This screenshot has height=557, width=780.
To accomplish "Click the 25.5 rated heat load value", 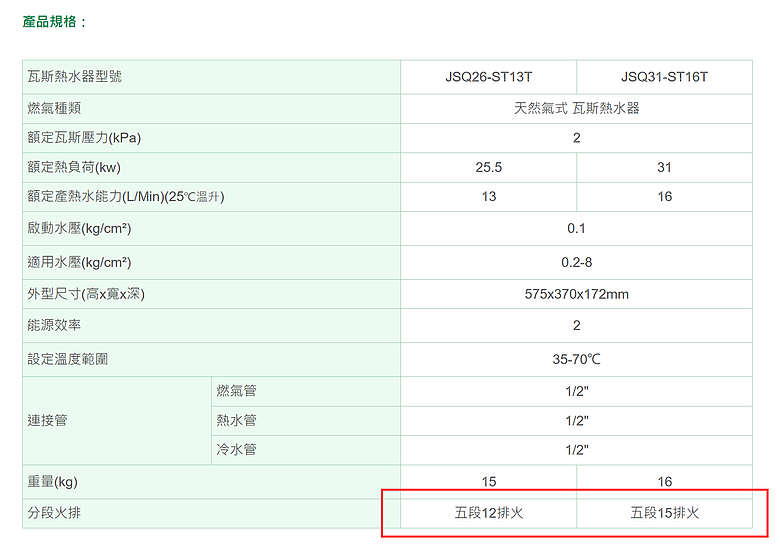I will click(488, 167).
